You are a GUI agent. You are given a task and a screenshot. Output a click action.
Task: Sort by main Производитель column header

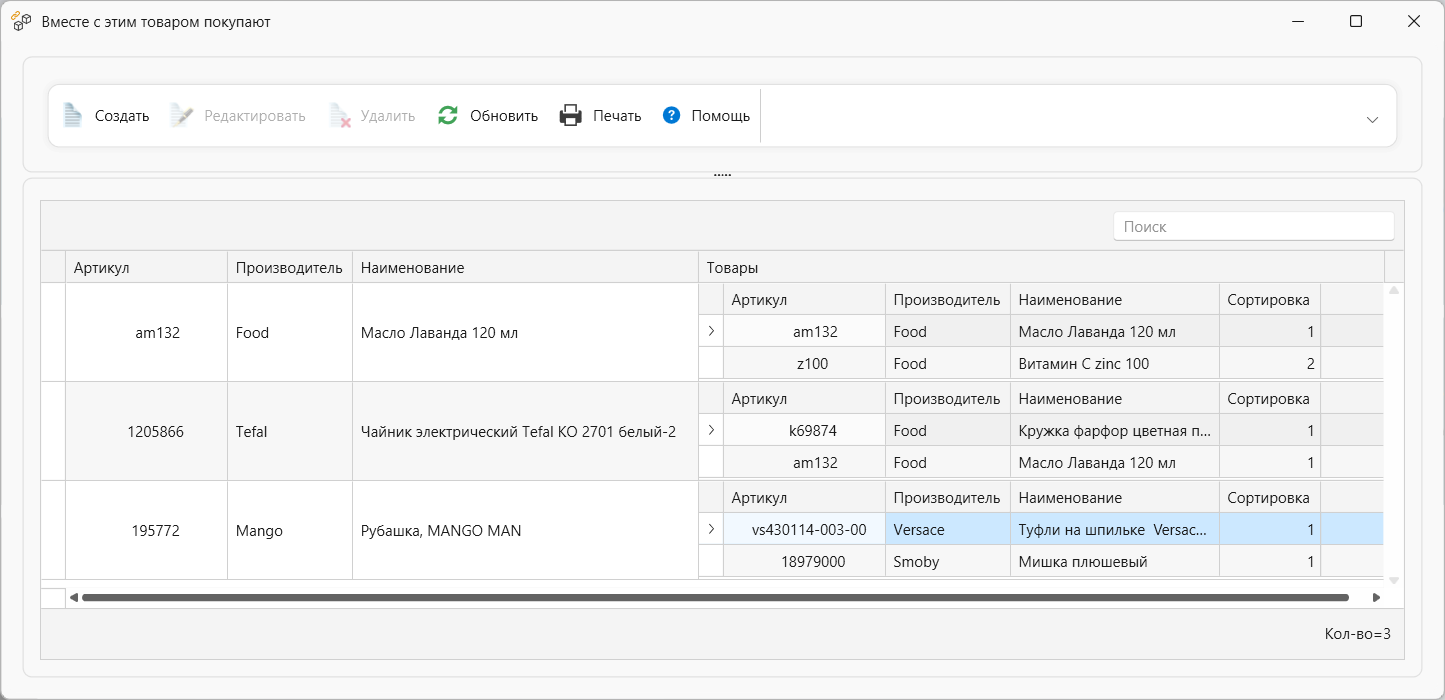coord(290,267)
